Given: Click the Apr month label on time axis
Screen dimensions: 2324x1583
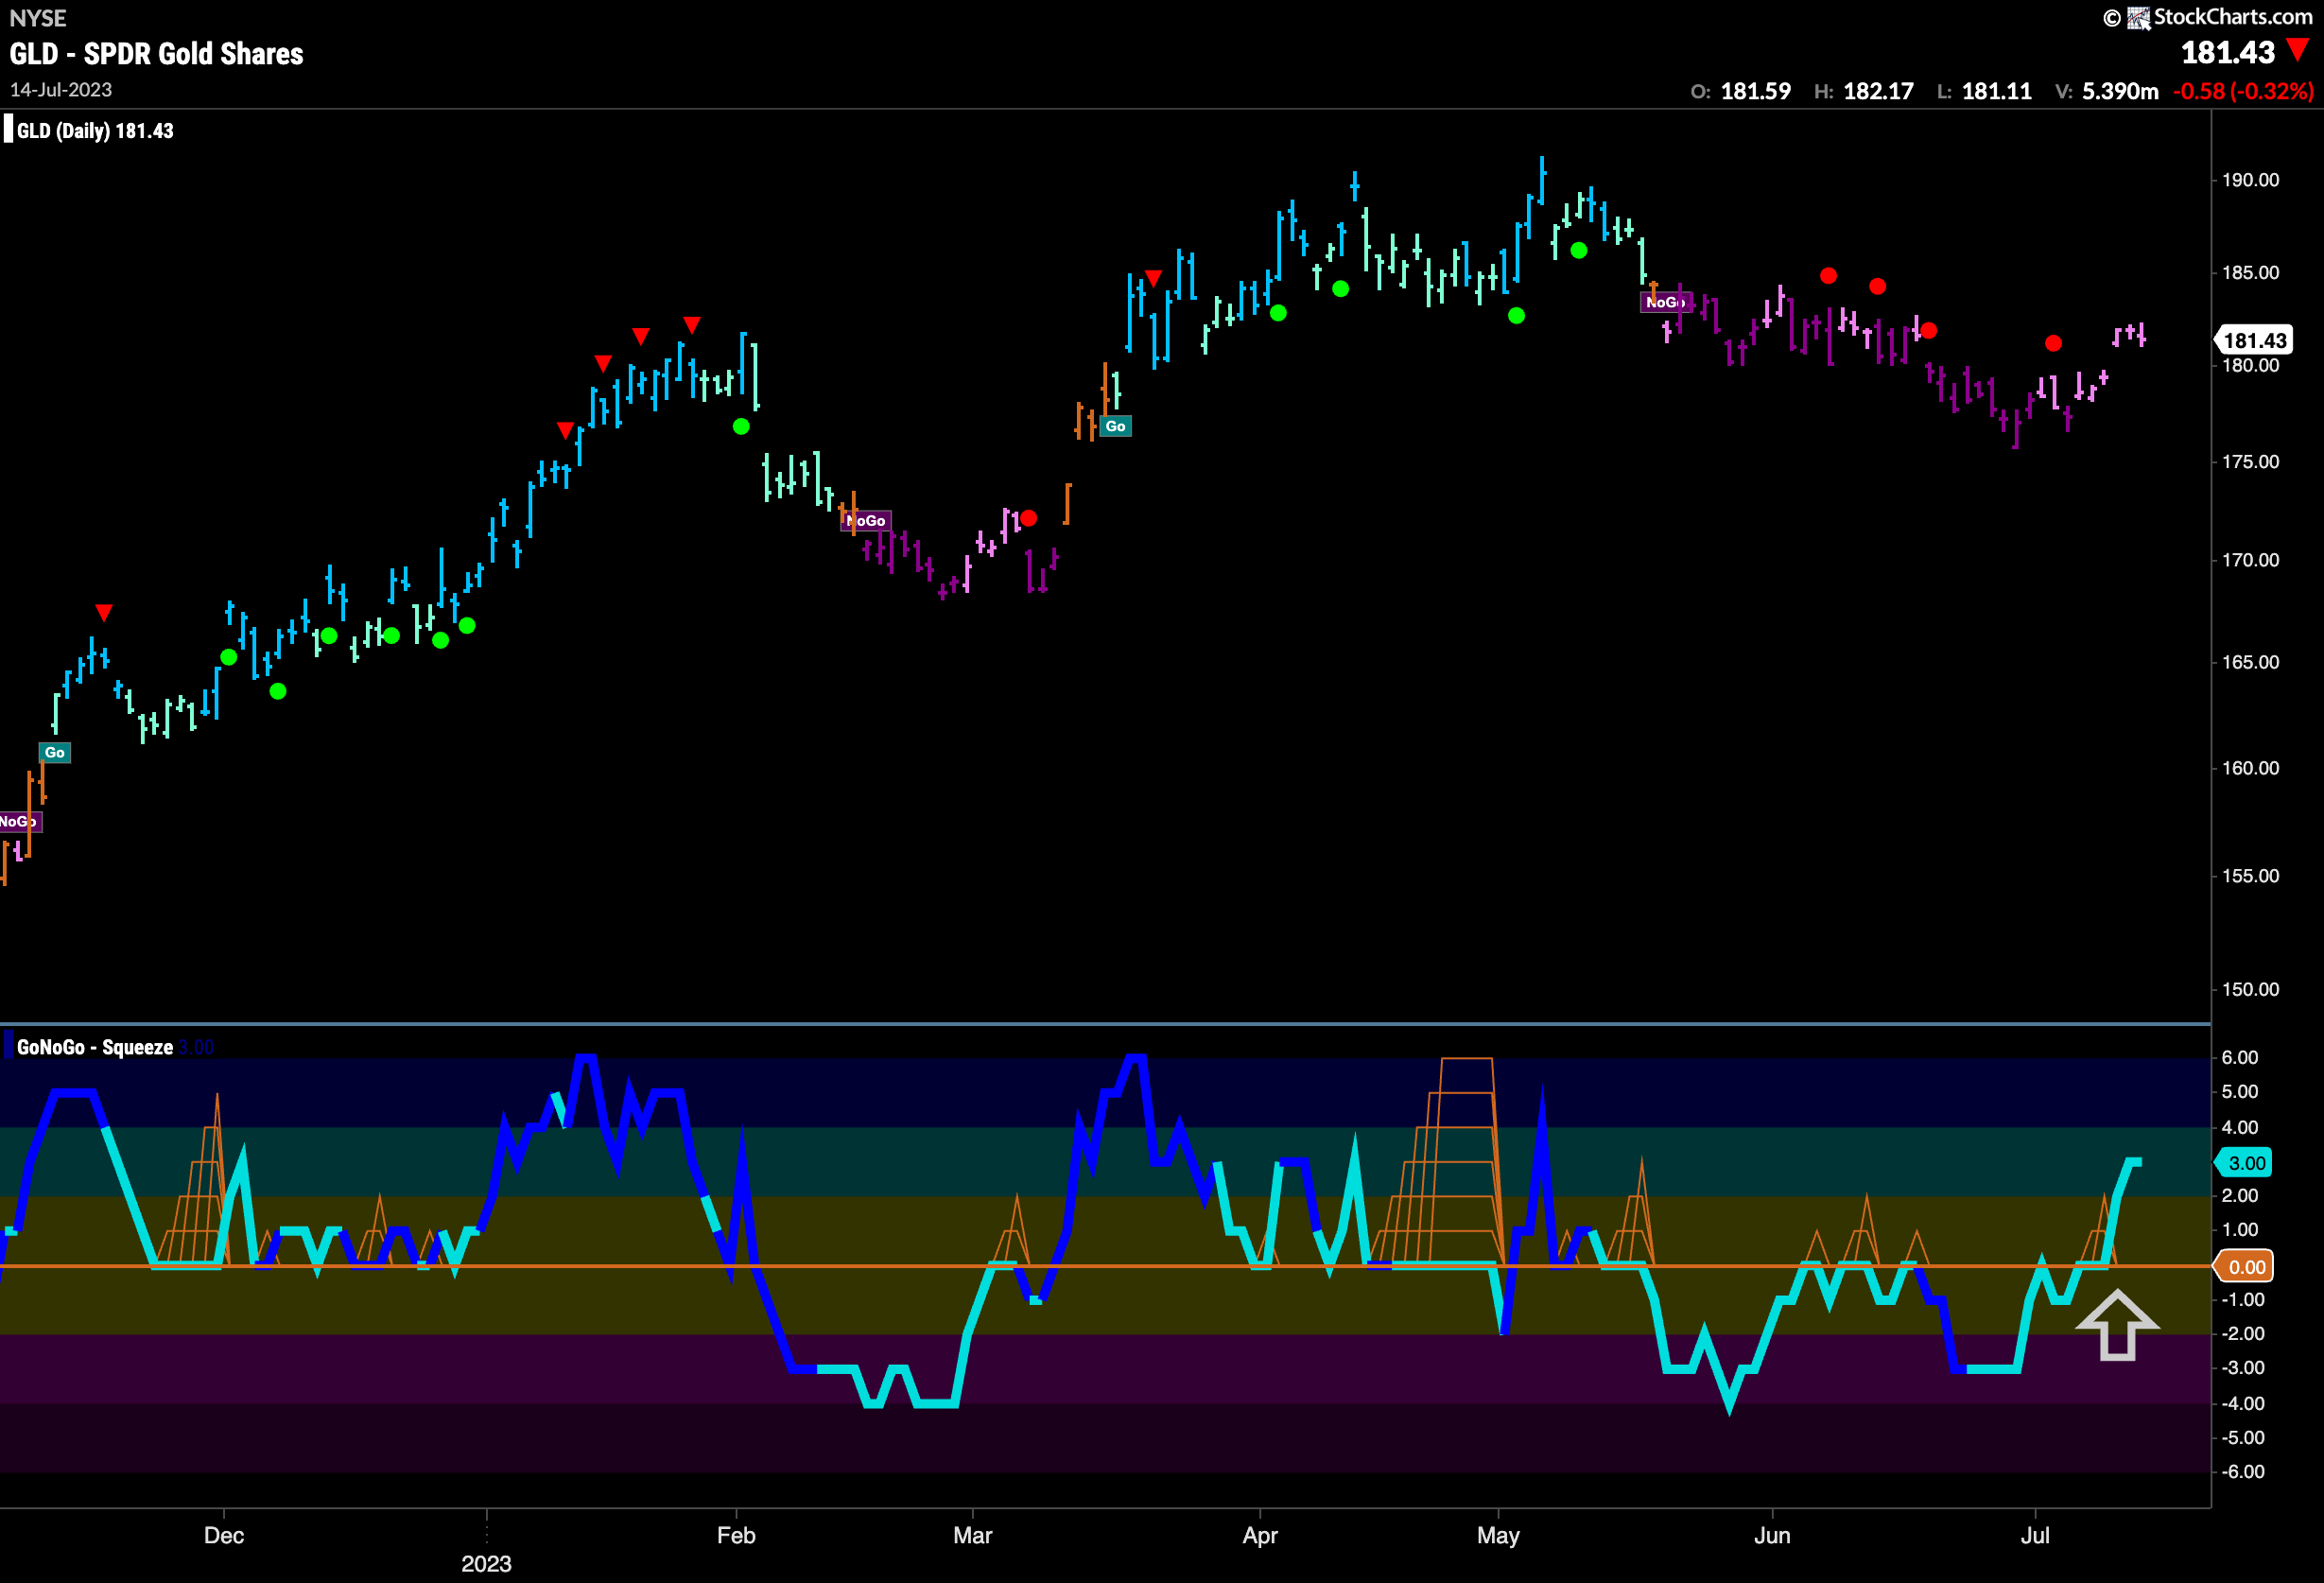Looking at the screenshot, I should (1260, 1535).
